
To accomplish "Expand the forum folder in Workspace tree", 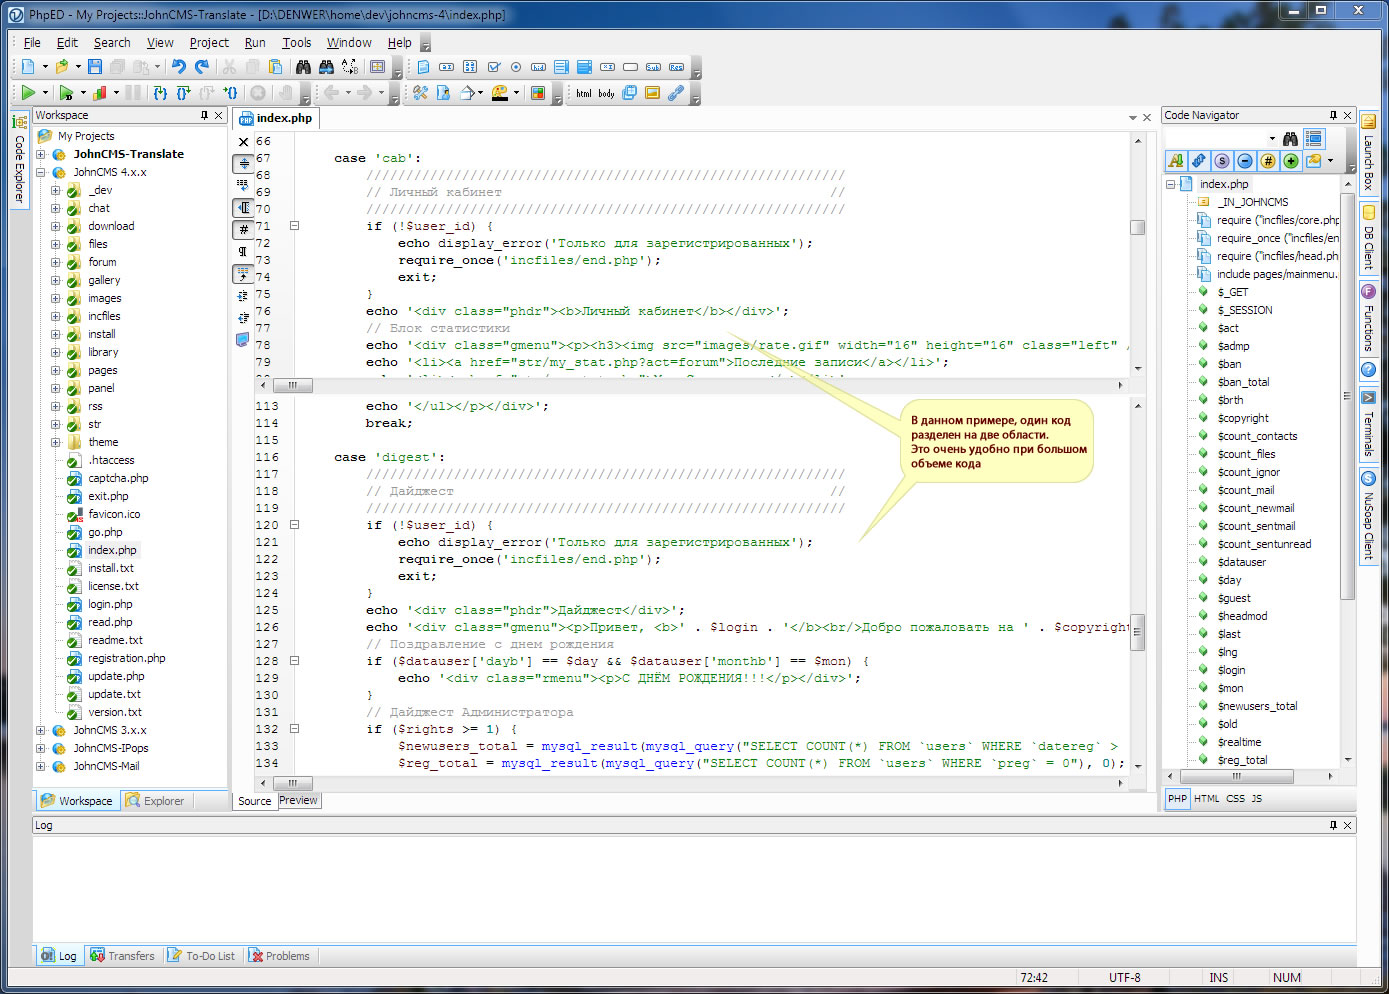I will coord(56,263).
